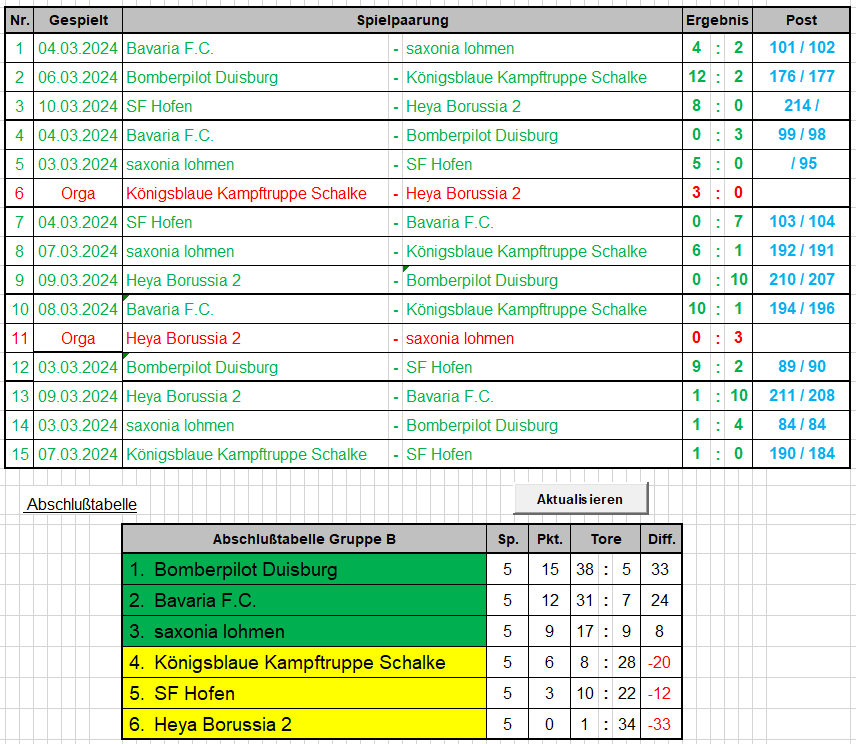856x744 pixels.
Task: Click home score 9 in match 12
Action: pyautogui.click(x=697, y=366)
